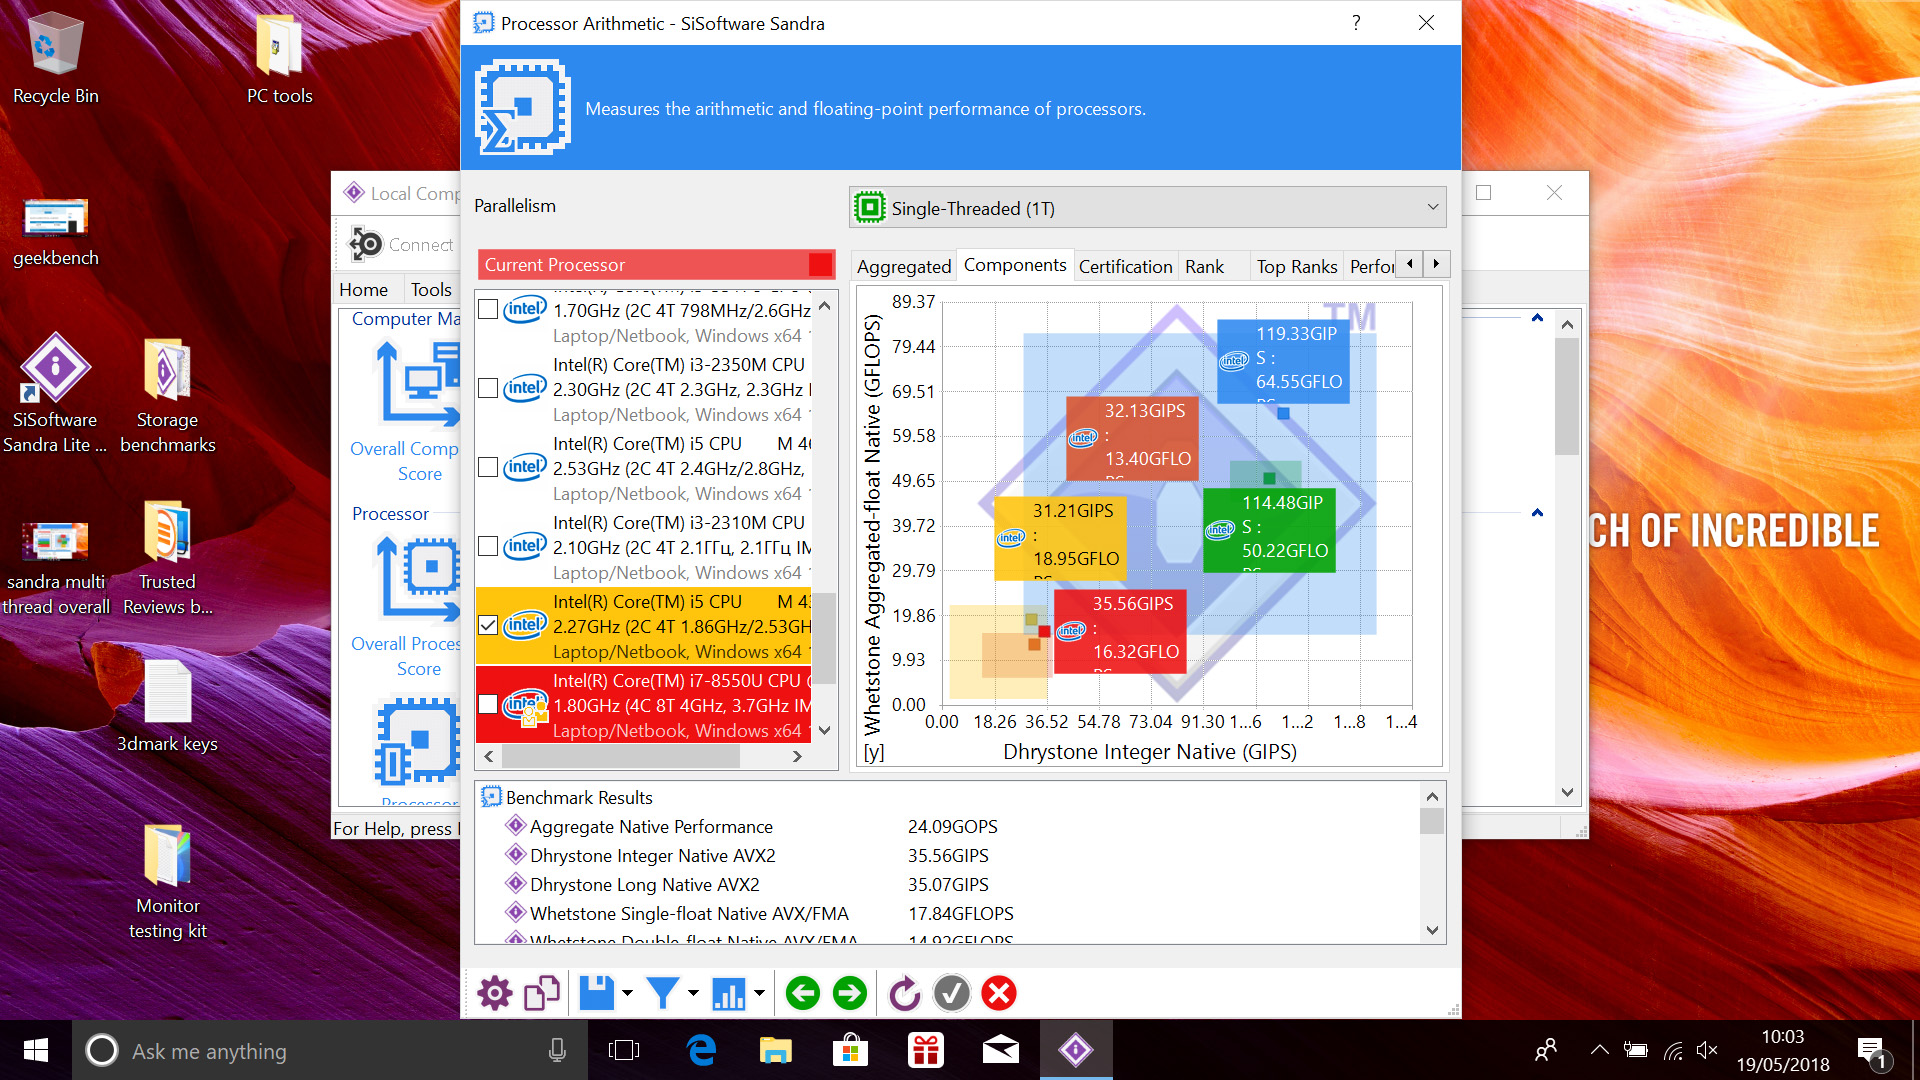Open the Single-Threaded parallelism dropdown
Image resolution: width=1920 pixels, height=1080 pixels.
[1147, 208]
